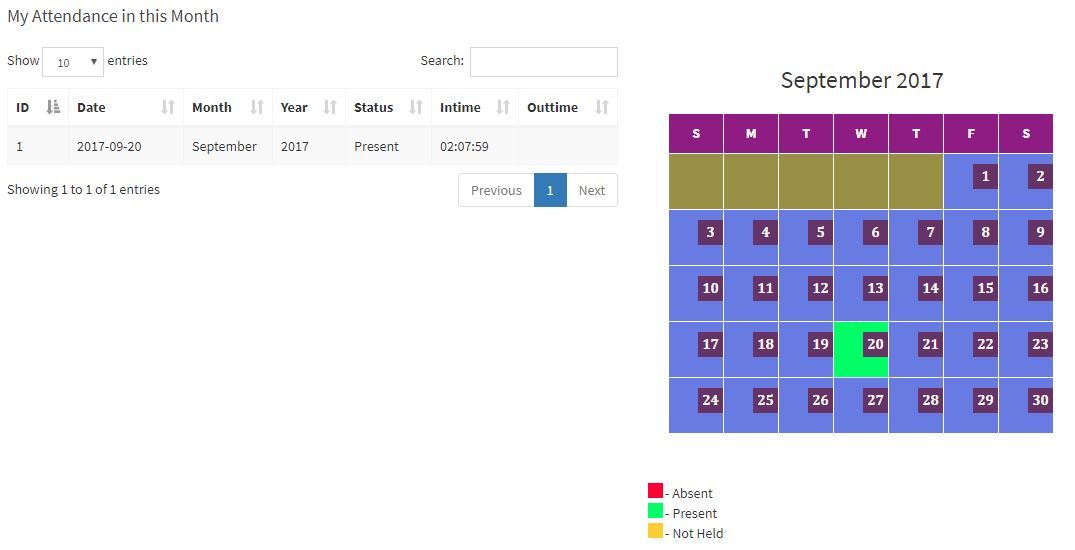This screenshot has width=1075, height=550.
Task: Click inside the Search input field
Action: click(544, 62)
